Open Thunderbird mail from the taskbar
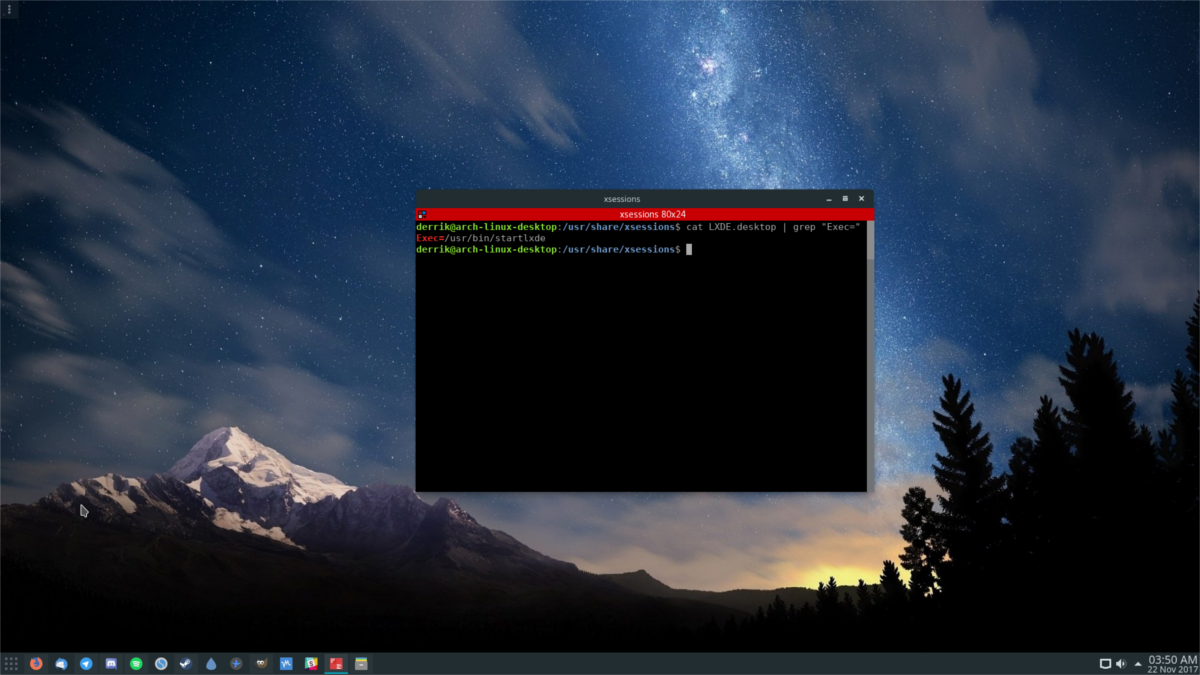The height and width of the screenshot is (675, 1200). tap(61, 663)
